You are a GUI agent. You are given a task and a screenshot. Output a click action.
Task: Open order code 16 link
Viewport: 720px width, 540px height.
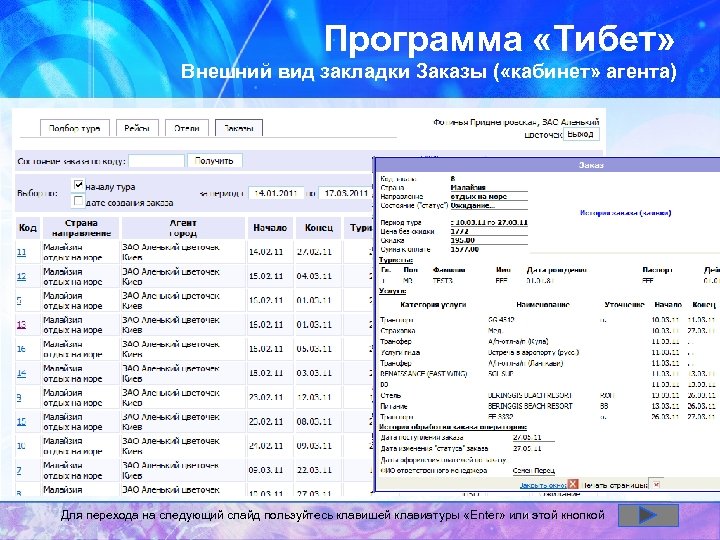21,349
